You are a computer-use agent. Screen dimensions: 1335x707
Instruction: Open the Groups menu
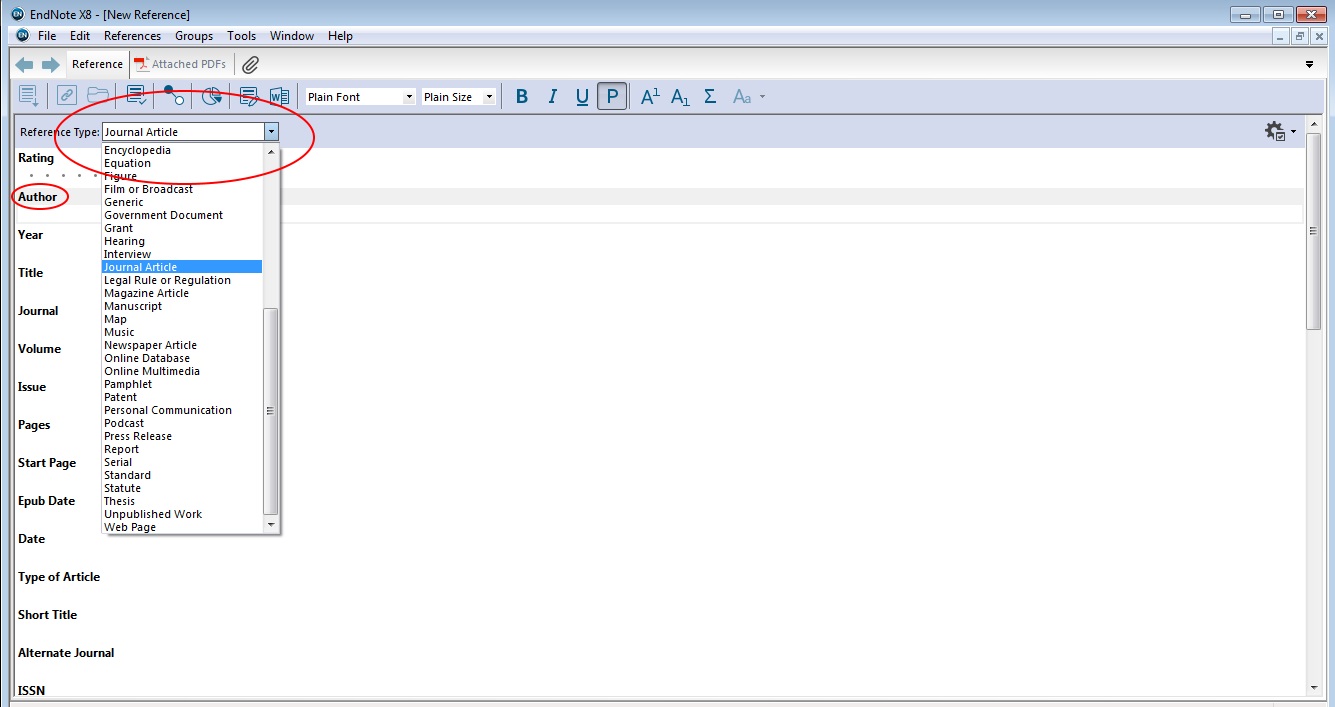194,36
